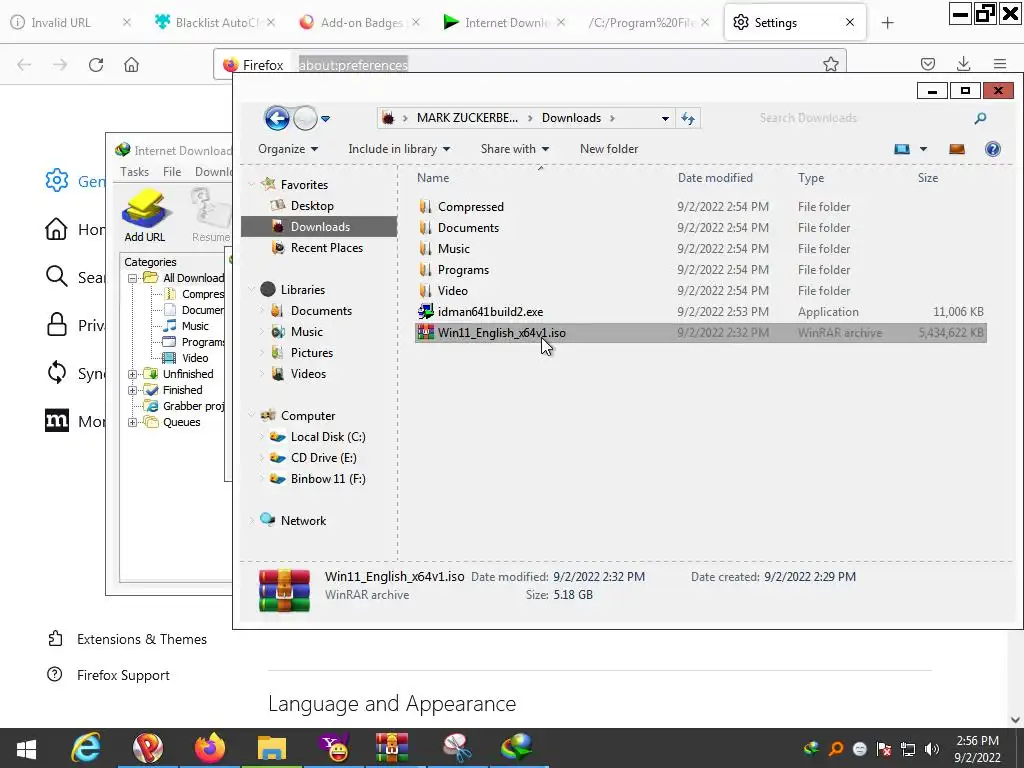This screenshot has height=768, width=1024.
Task: Sort by Type column header
Action: 810,178
